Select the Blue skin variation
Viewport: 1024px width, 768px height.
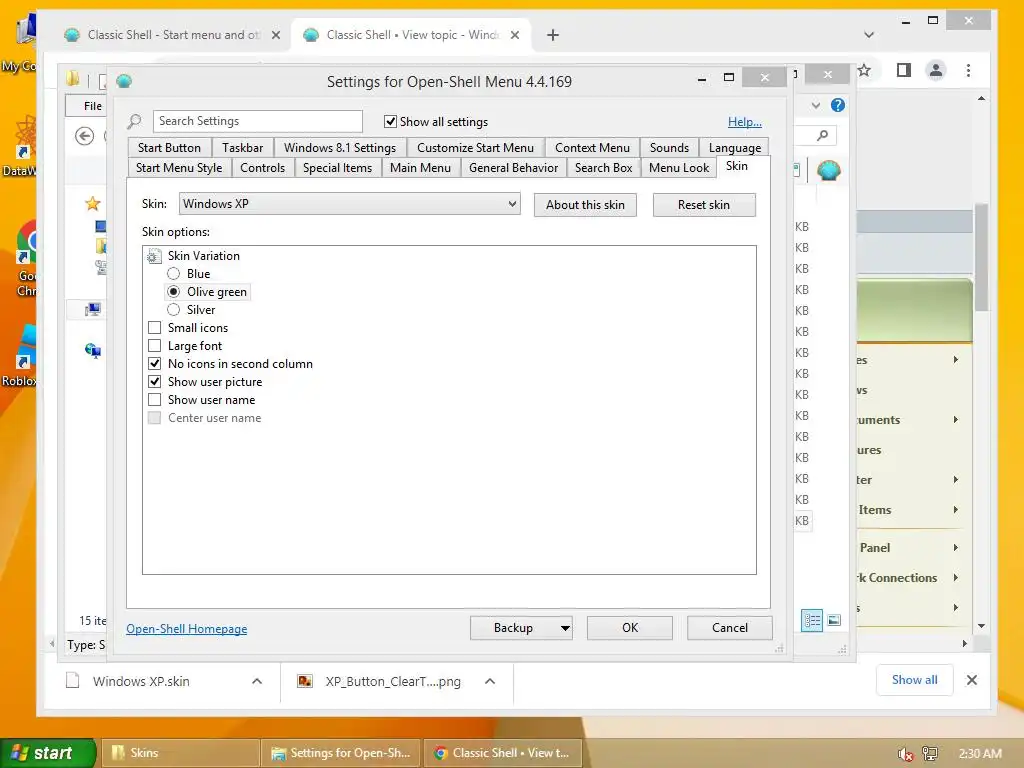pyautogui.click(x=173, y=274)
